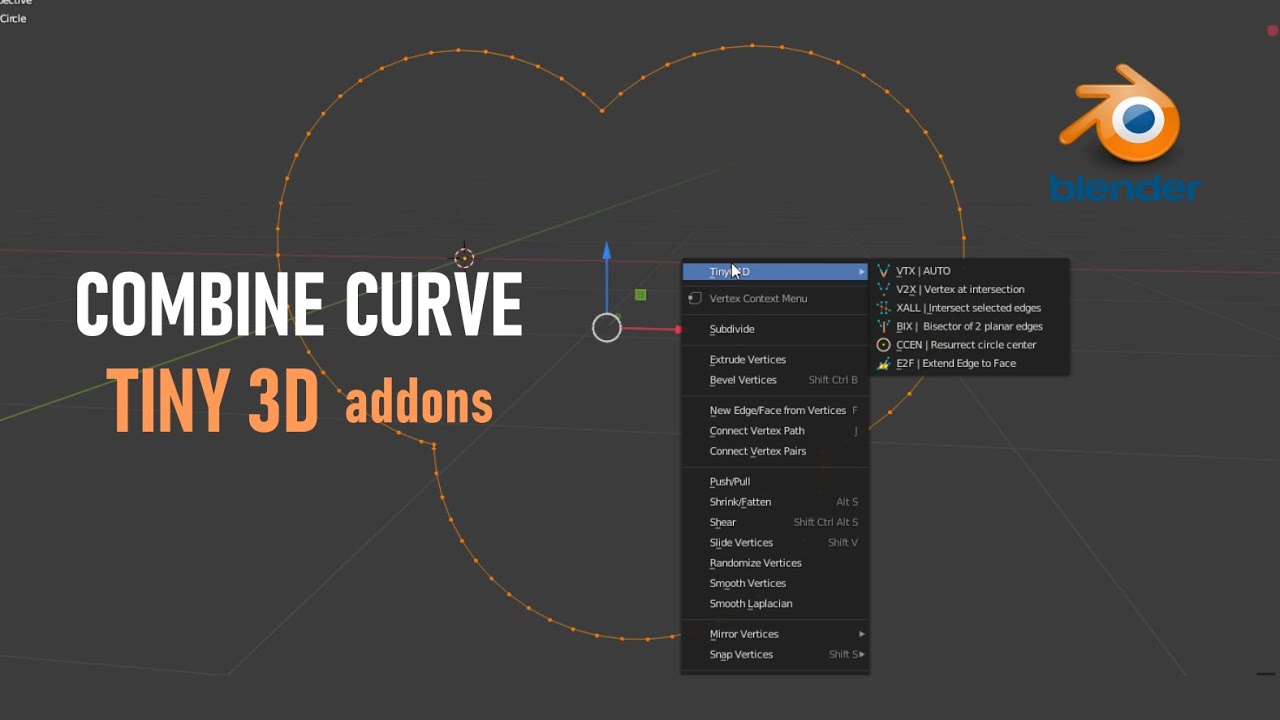Click the E2F Extend Edge to Face icon

(883, 363)
